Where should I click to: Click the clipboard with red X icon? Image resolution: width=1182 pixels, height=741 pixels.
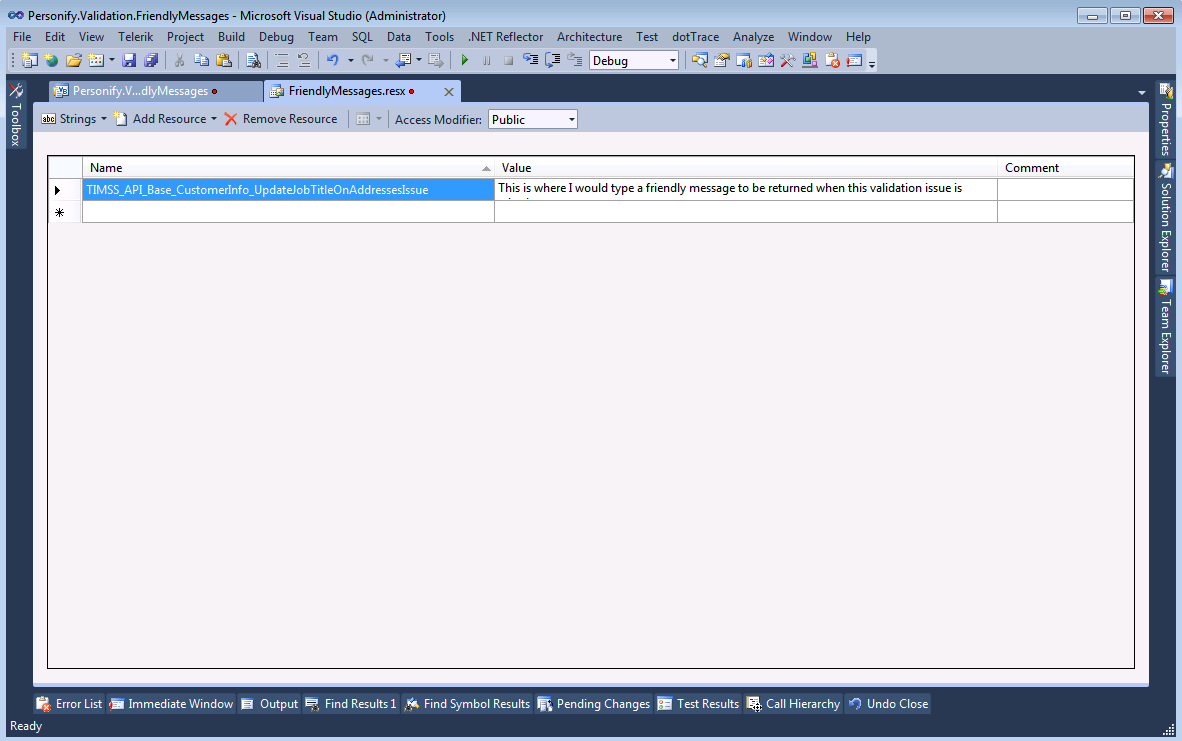coord(832,60)
